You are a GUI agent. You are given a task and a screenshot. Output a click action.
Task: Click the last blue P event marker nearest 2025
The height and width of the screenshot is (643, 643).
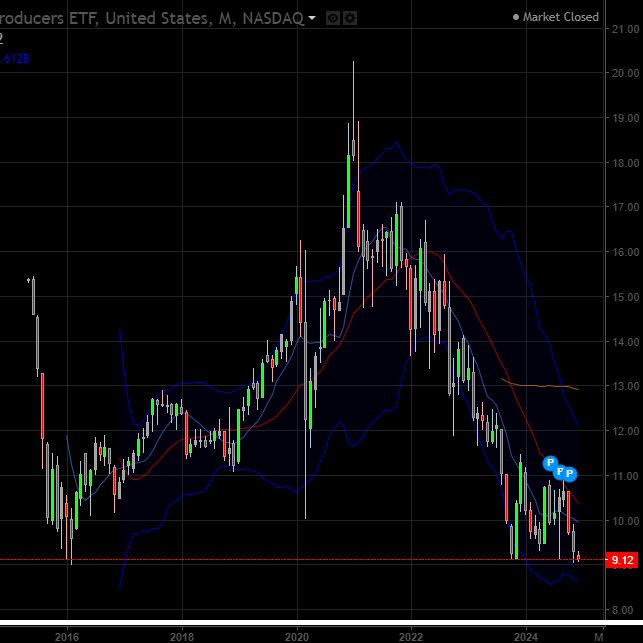click(569, 474)
